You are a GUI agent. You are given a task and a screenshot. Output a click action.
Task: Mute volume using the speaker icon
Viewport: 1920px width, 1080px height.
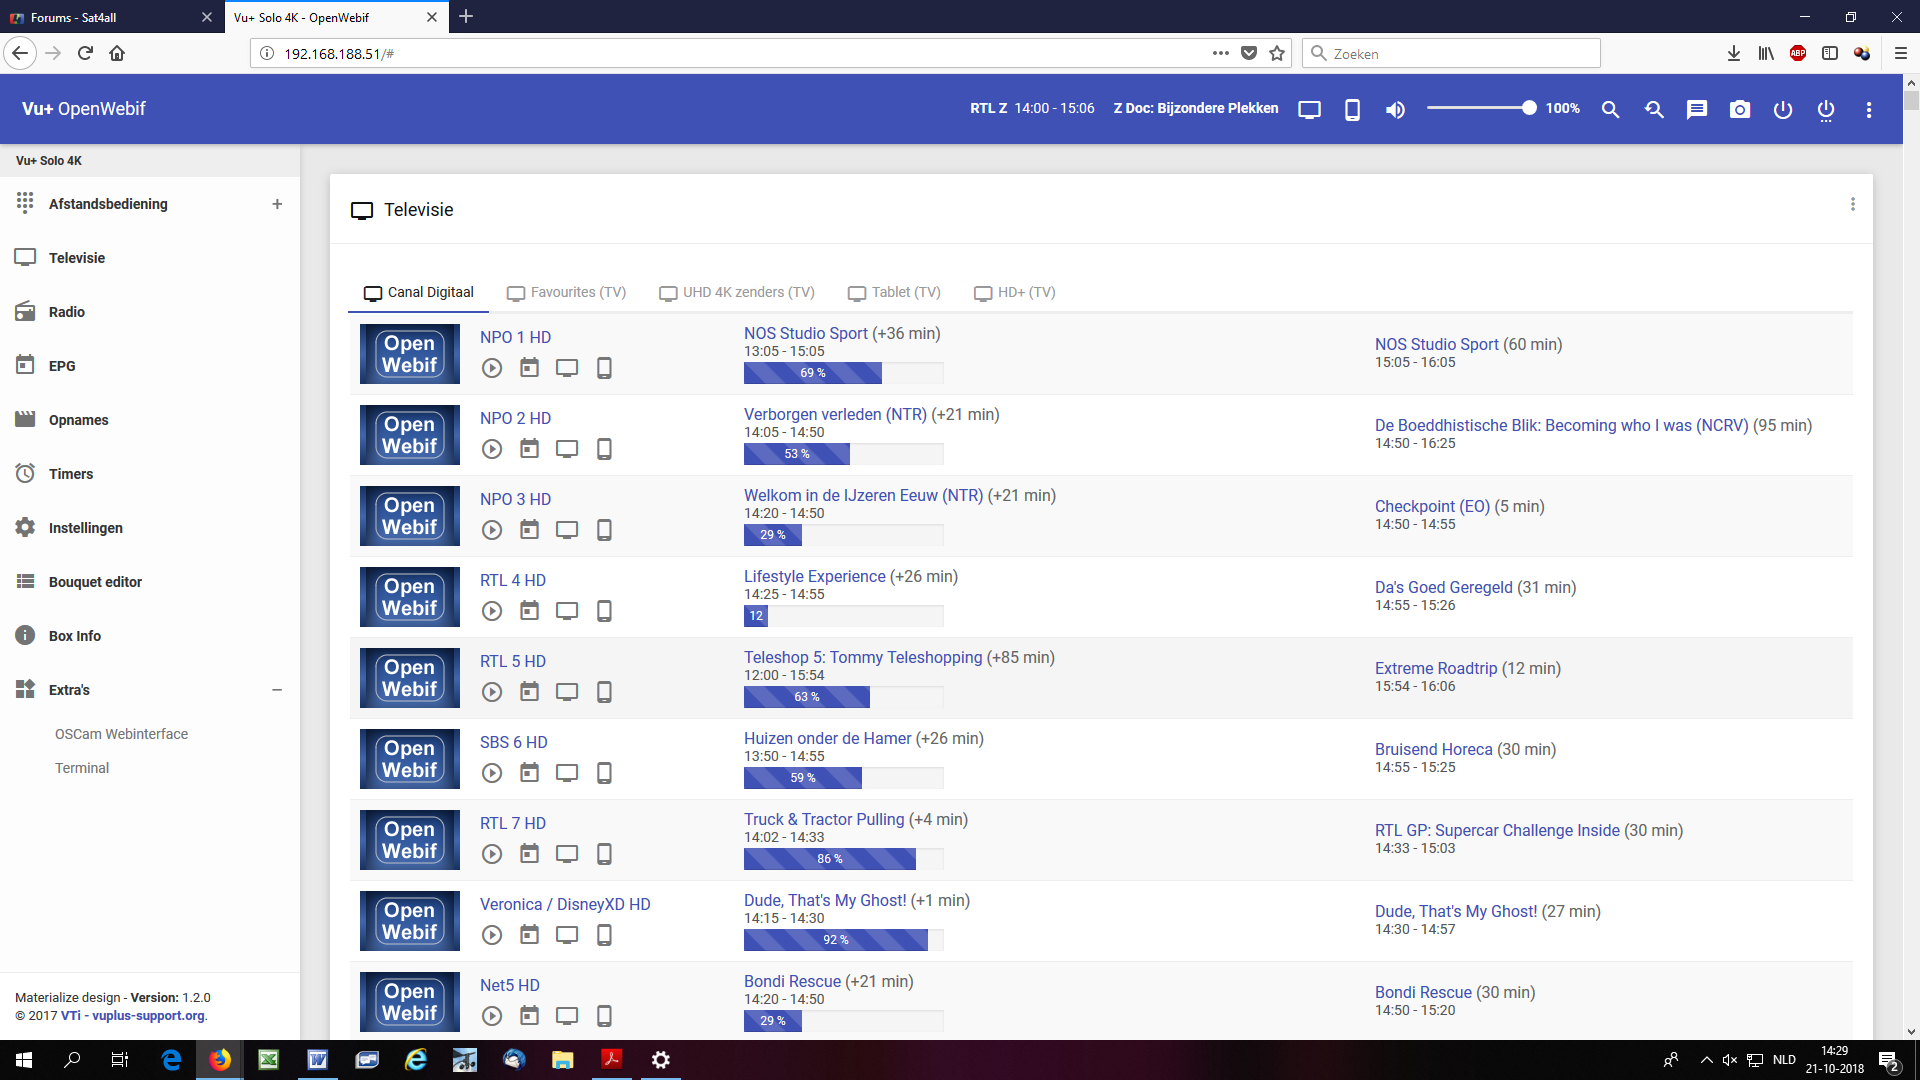click(x=1395, y=110)
